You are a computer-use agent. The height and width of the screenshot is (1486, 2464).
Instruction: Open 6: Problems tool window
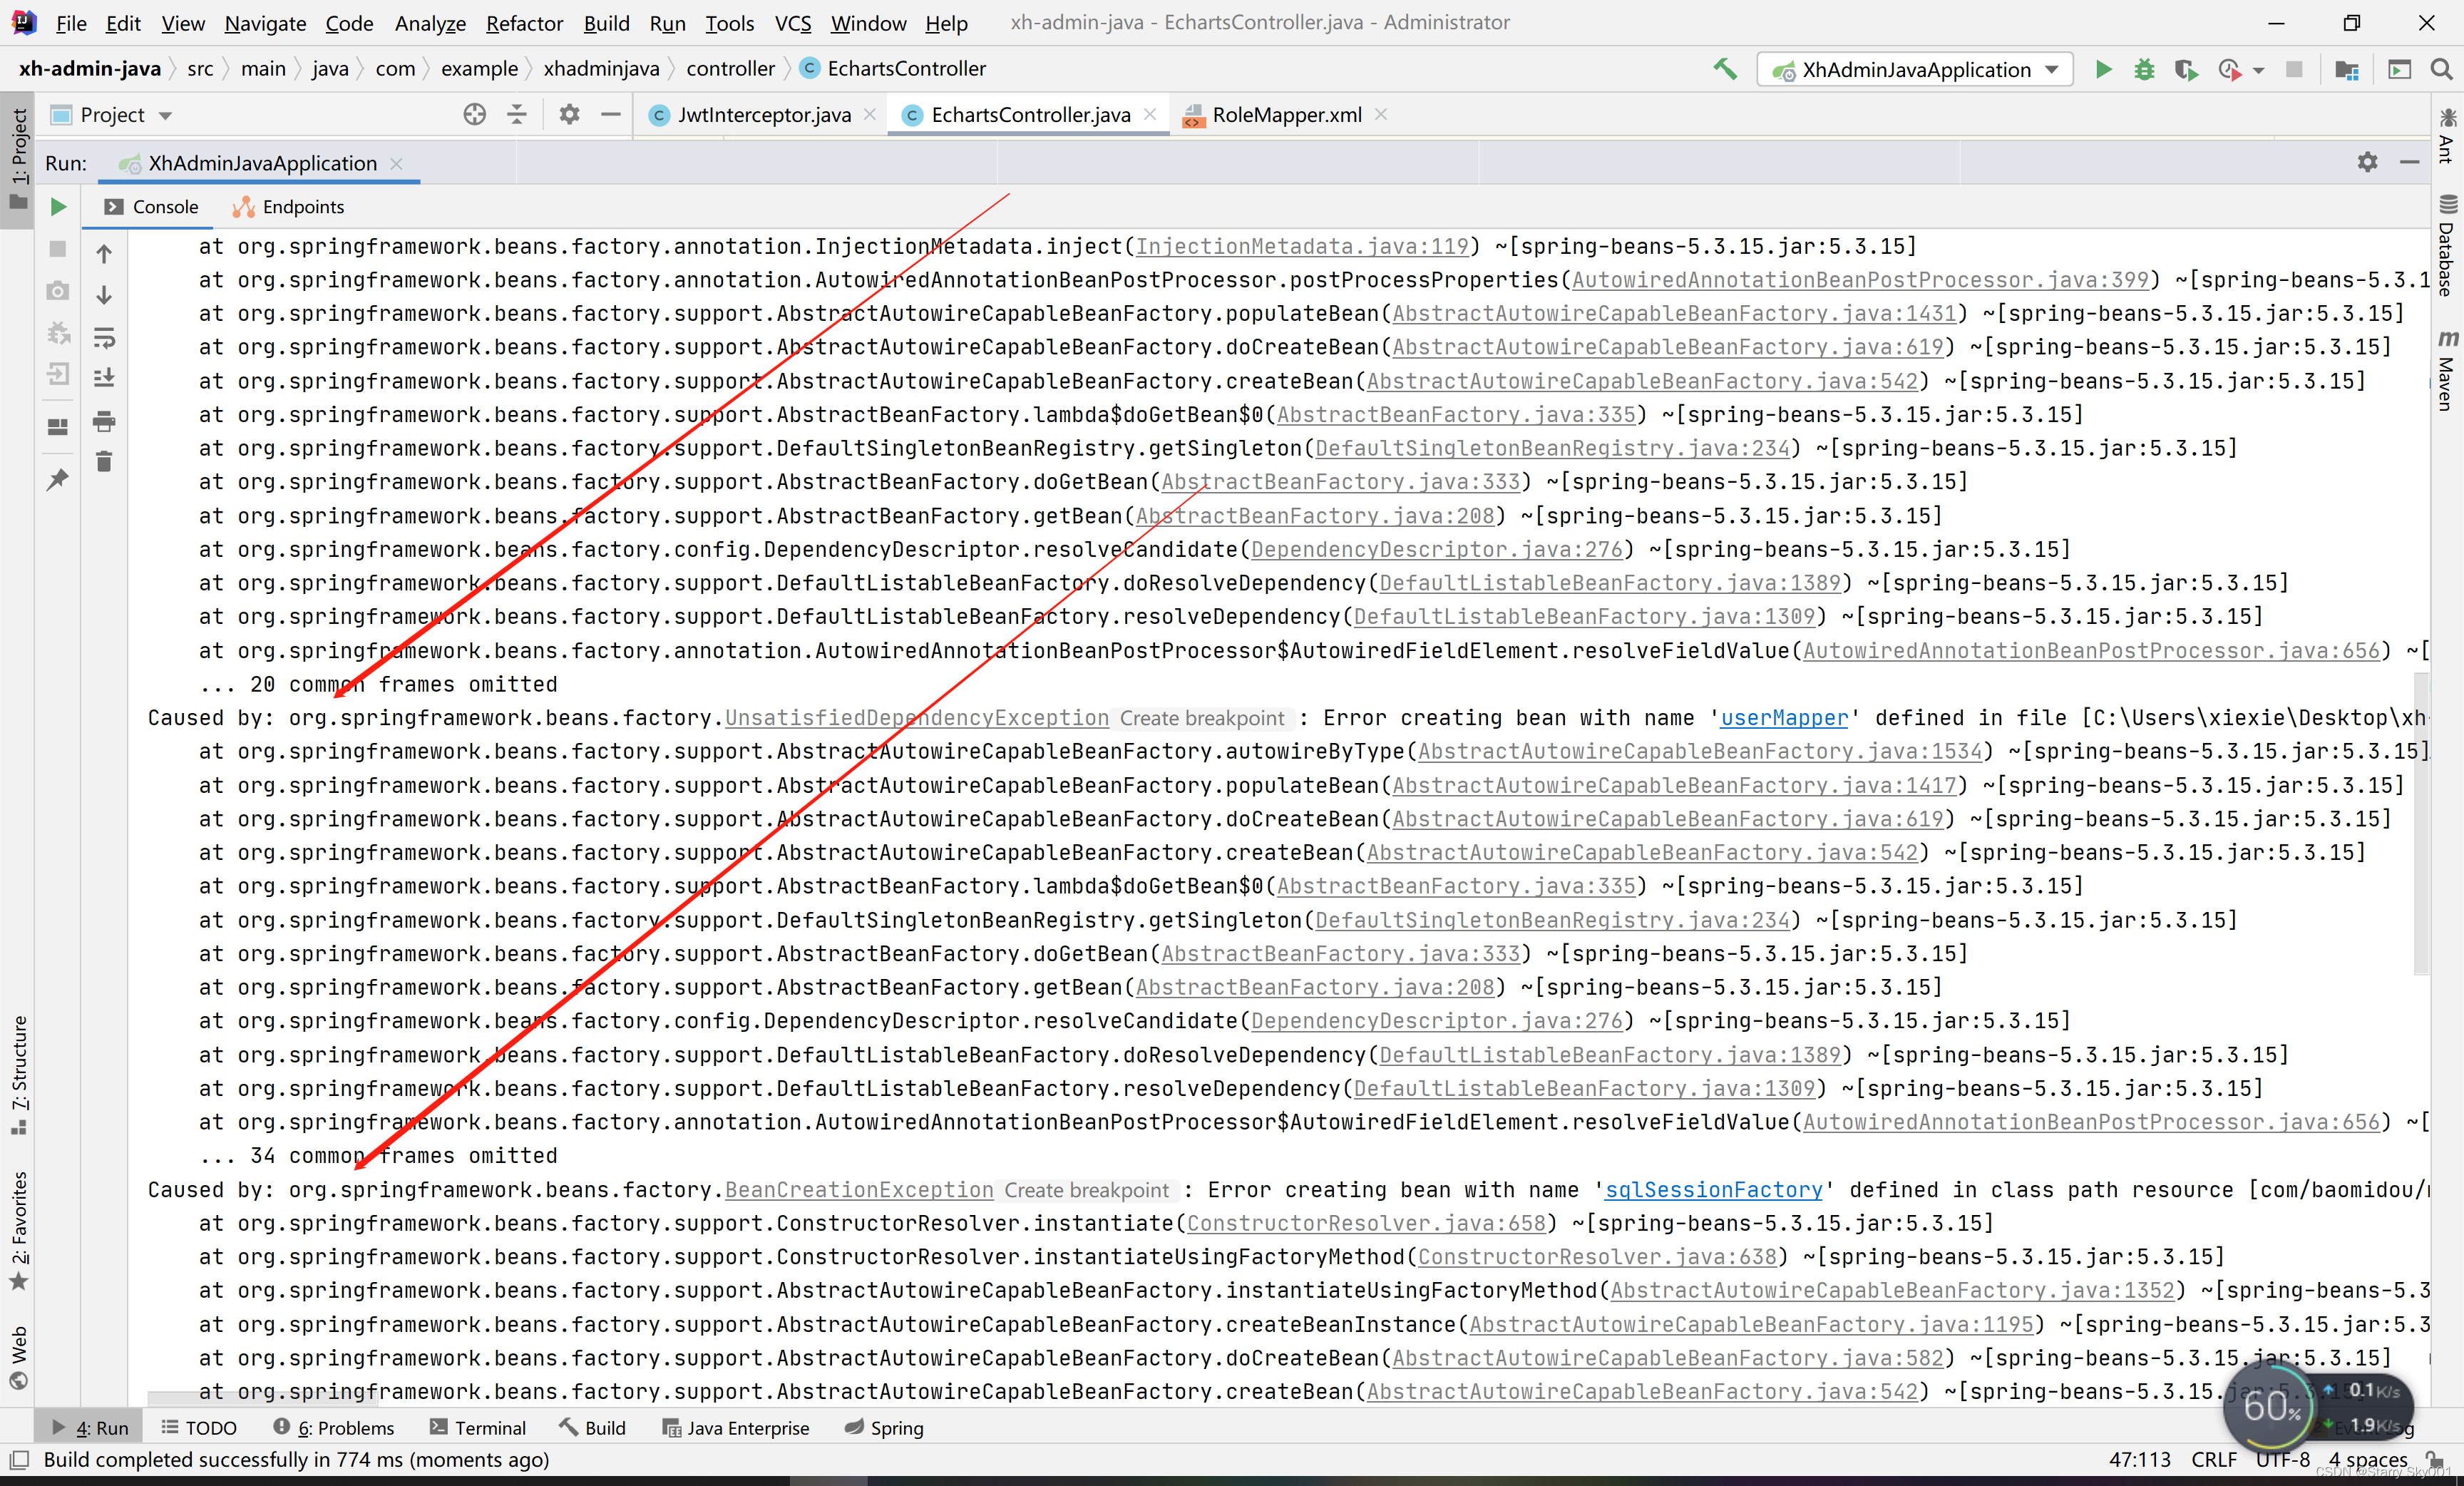334,1427
